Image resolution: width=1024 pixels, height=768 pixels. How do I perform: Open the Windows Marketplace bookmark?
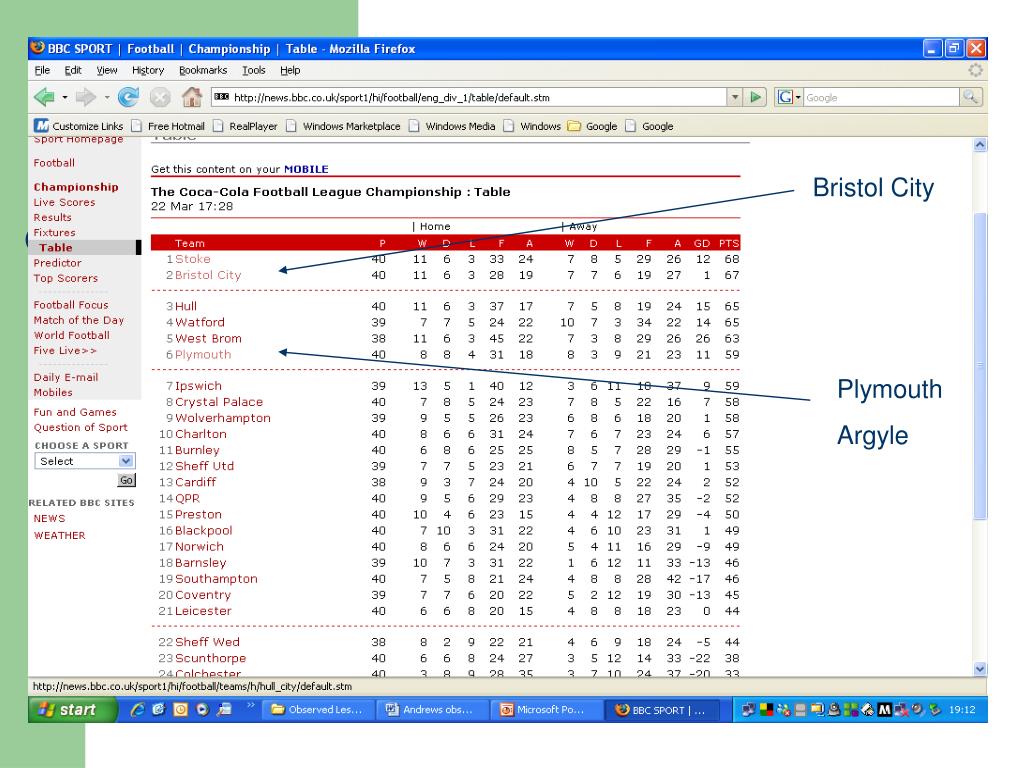pos(344,126)
